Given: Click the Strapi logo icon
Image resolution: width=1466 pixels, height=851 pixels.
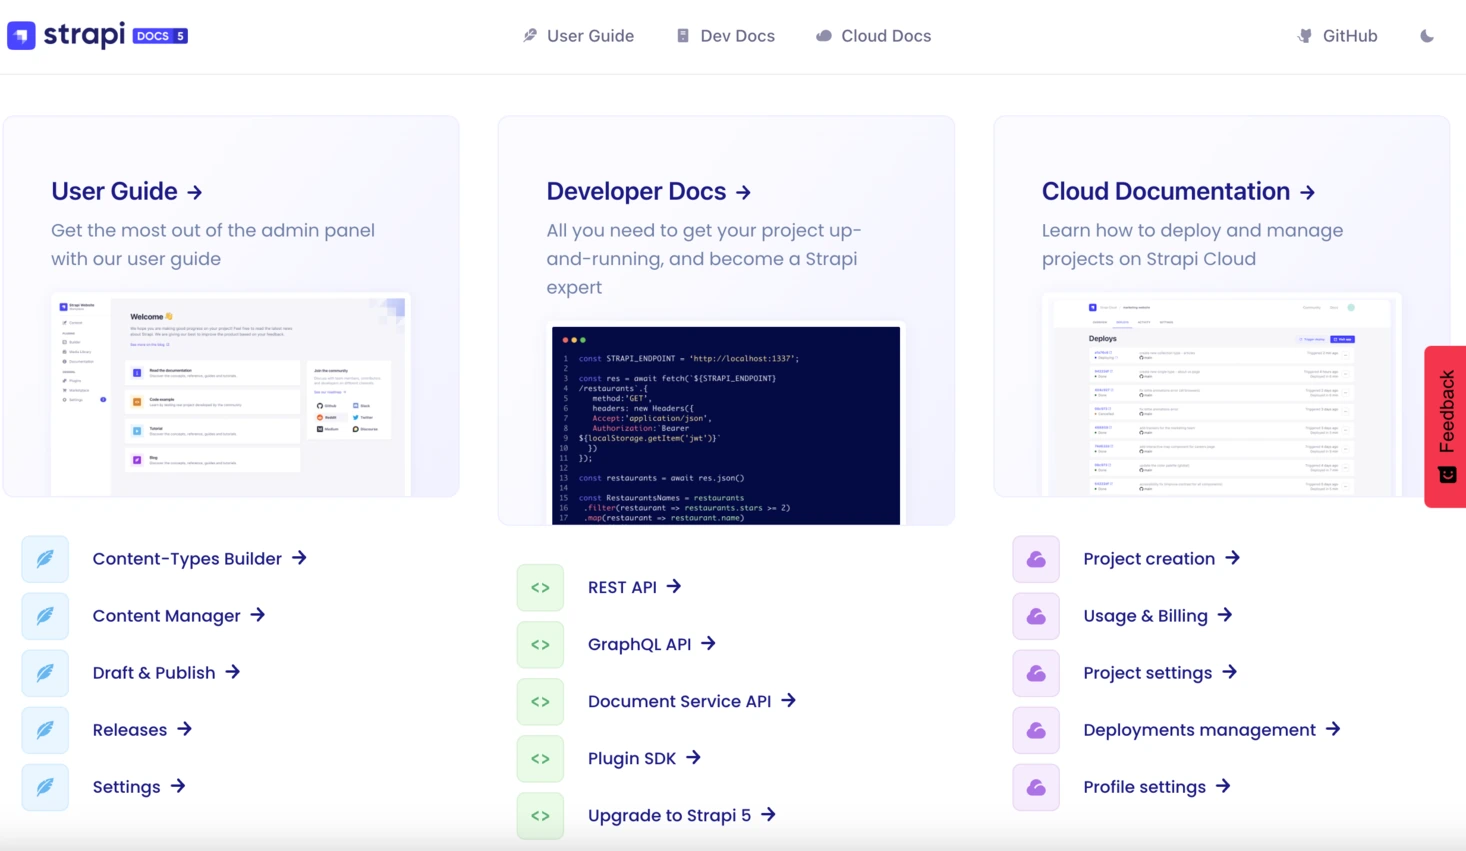Looking at the screenshot, I should (x=21, y=36).
